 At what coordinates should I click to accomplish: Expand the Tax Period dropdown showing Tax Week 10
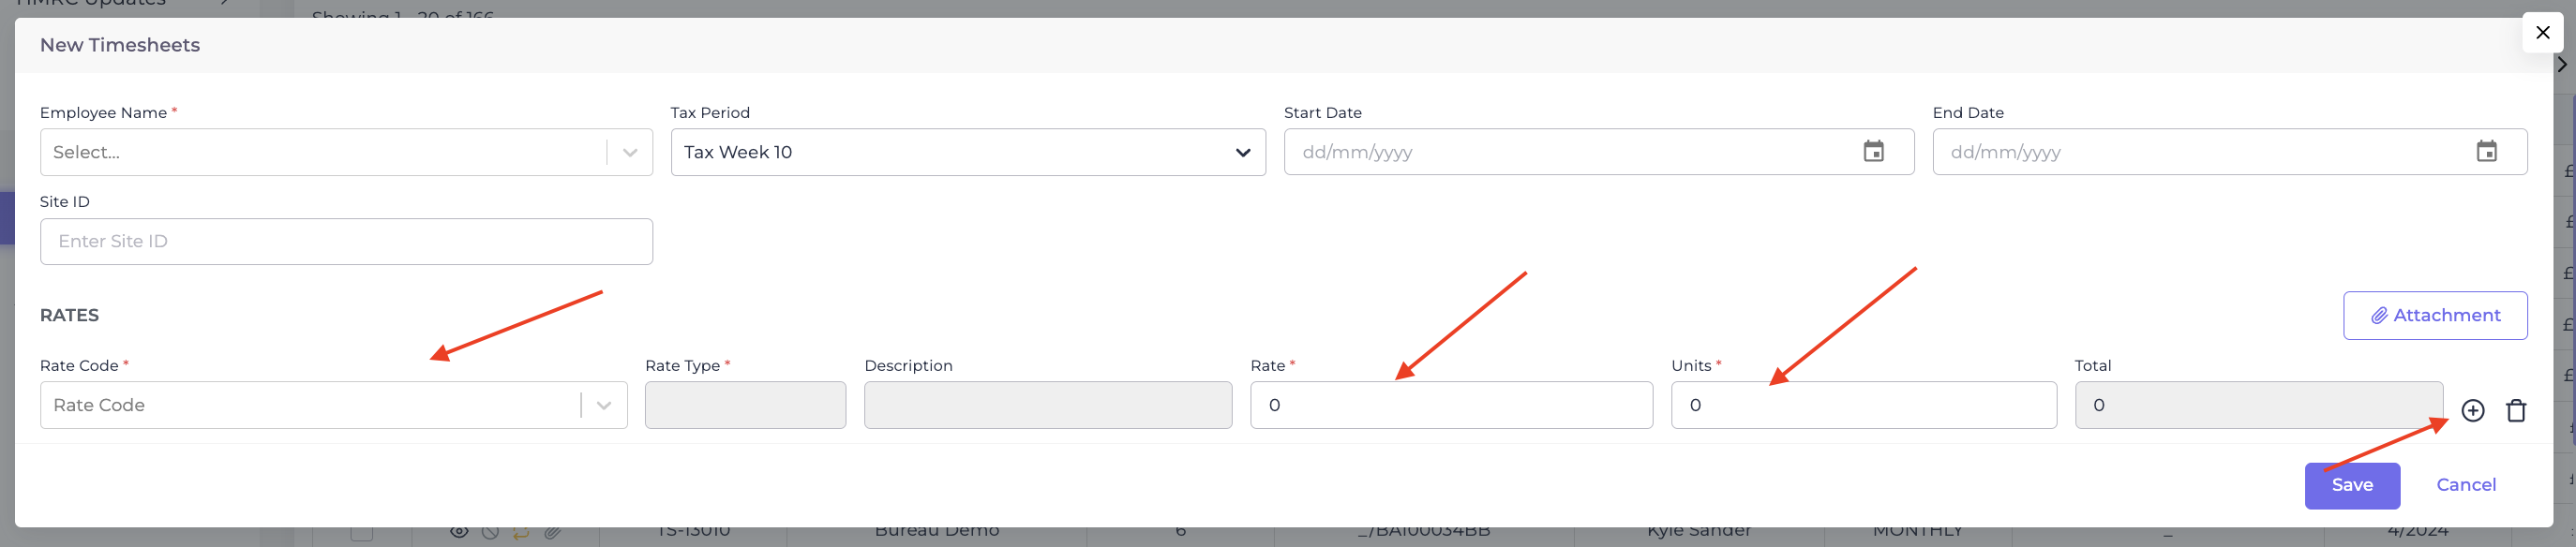pyautogui.click(x=968, y=152)
